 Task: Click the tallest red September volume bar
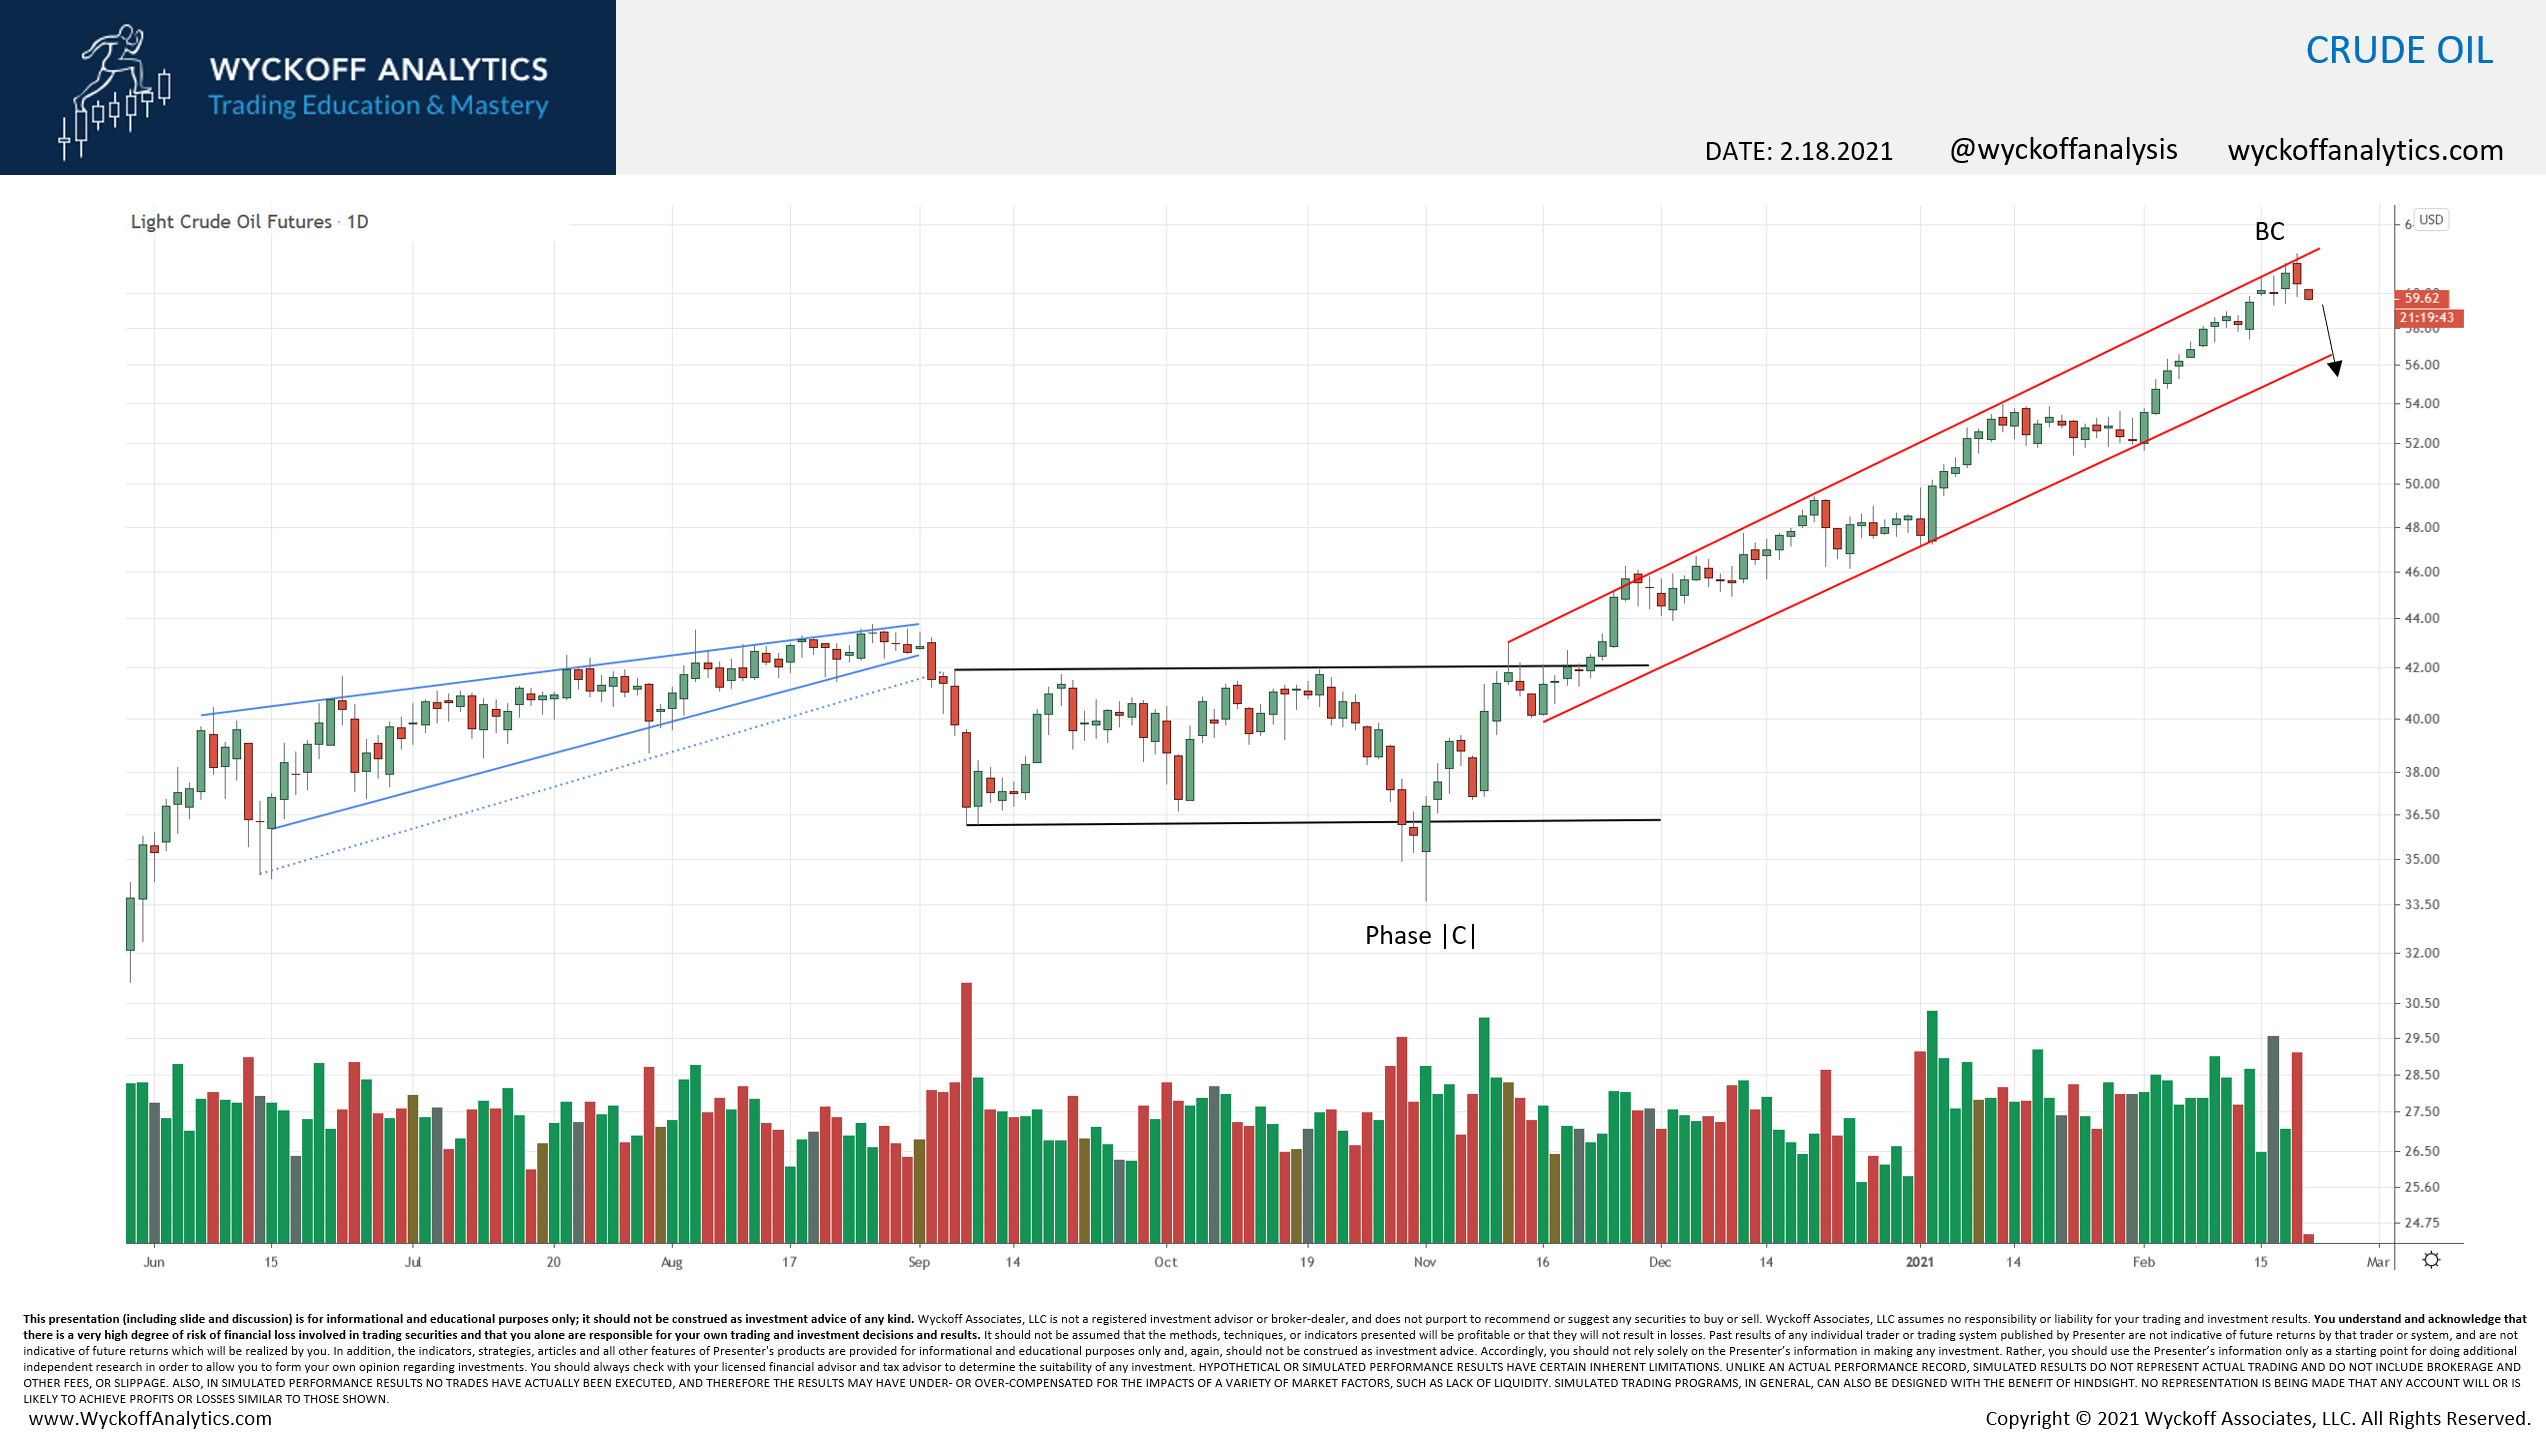pos(966,1110)
